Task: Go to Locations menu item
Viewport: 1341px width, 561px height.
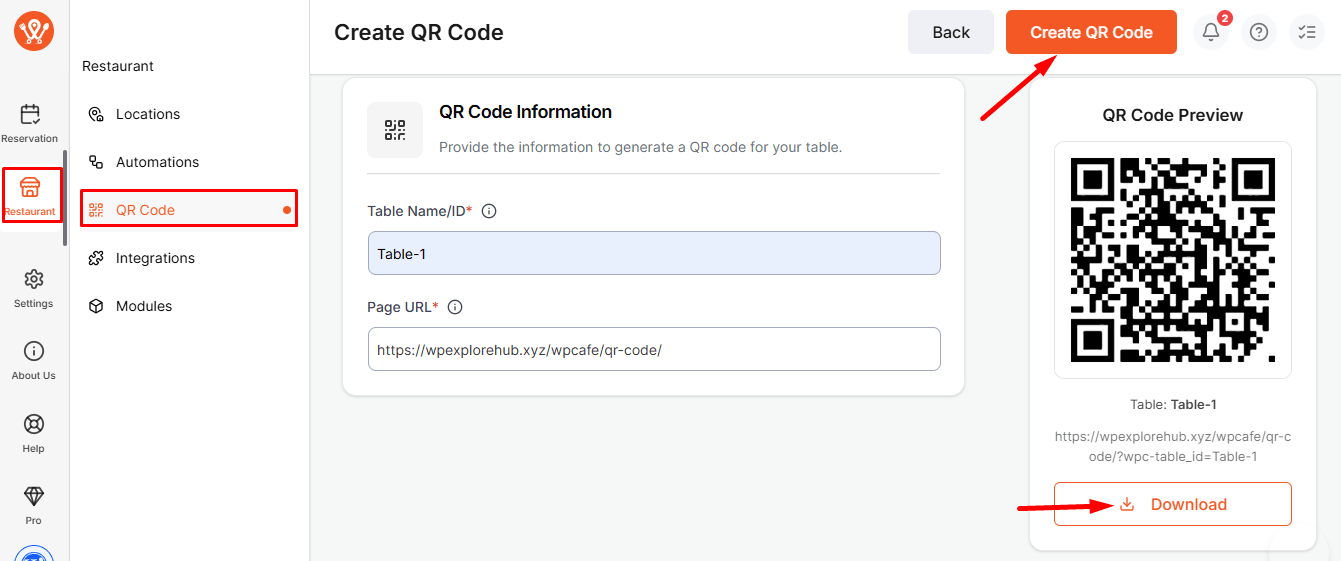Action: point(147,114)
